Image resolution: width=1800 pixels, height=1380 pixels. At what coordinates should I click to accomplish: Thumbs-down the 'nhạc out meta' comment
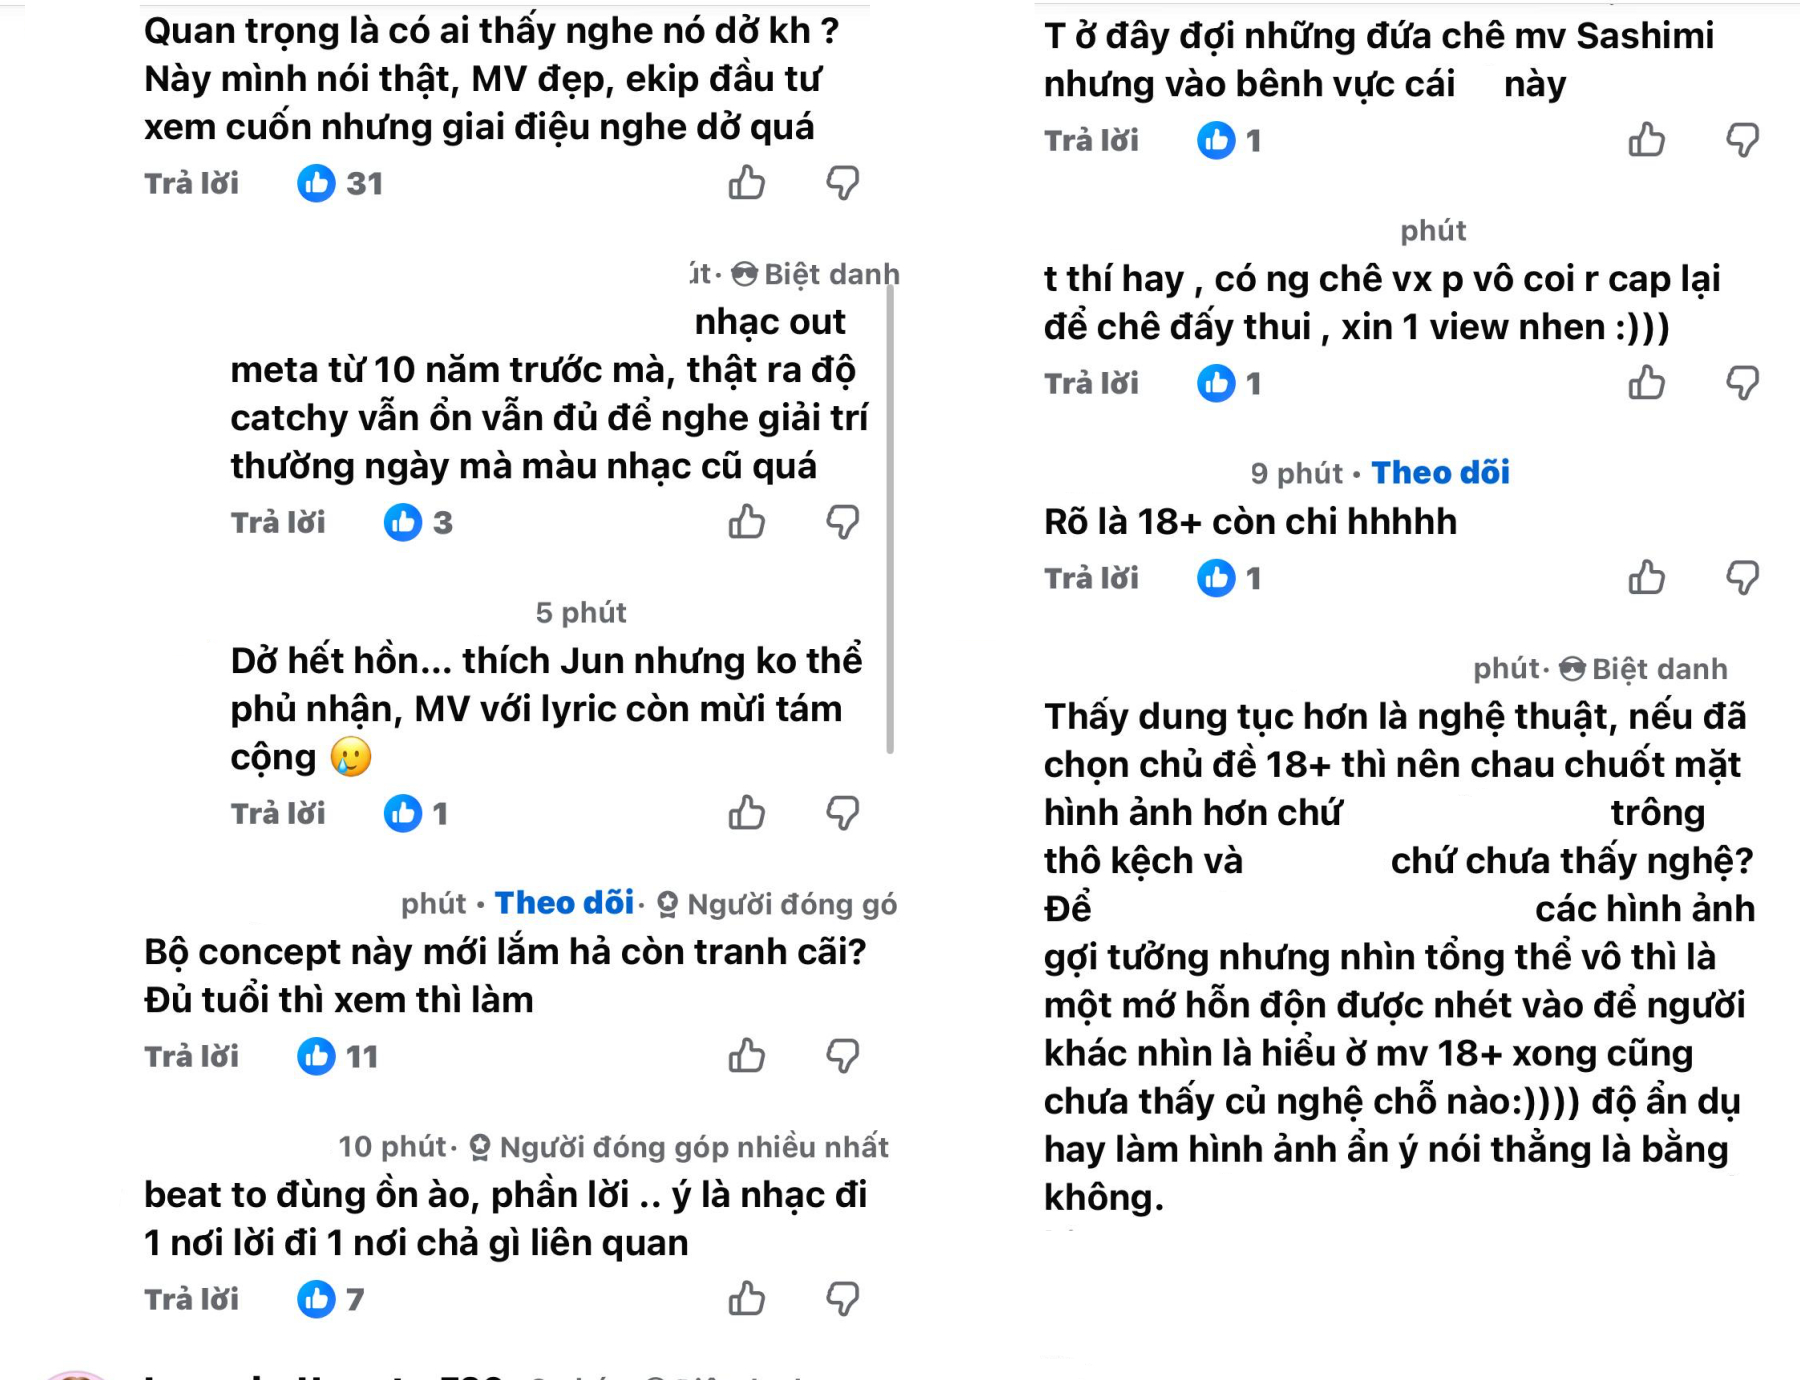pos(843,521)
